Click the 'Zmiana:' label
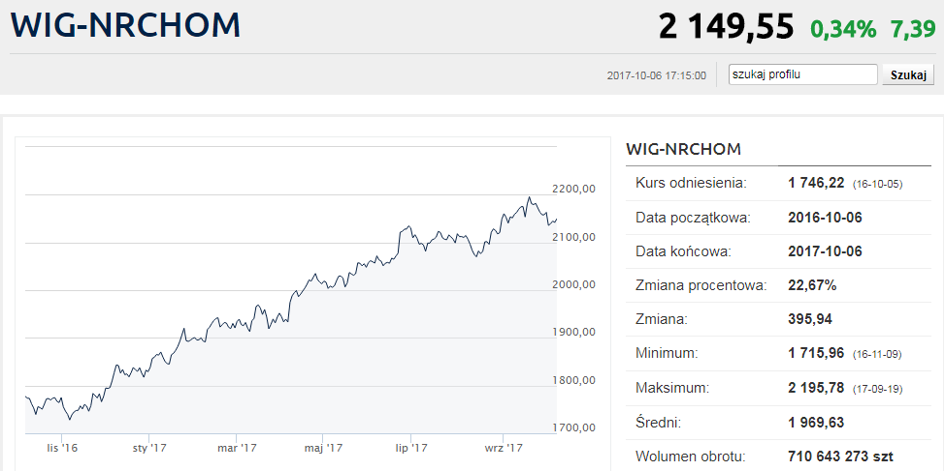 (662, 319)
